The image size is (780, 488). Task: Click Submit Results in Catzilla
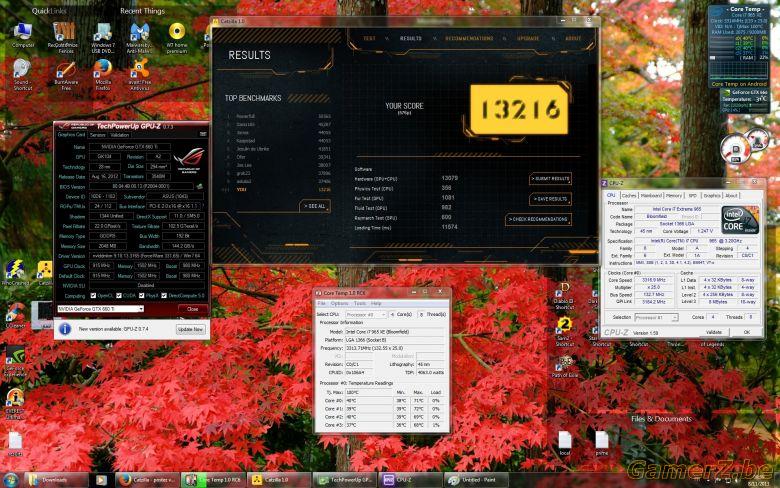click(550, 179)
